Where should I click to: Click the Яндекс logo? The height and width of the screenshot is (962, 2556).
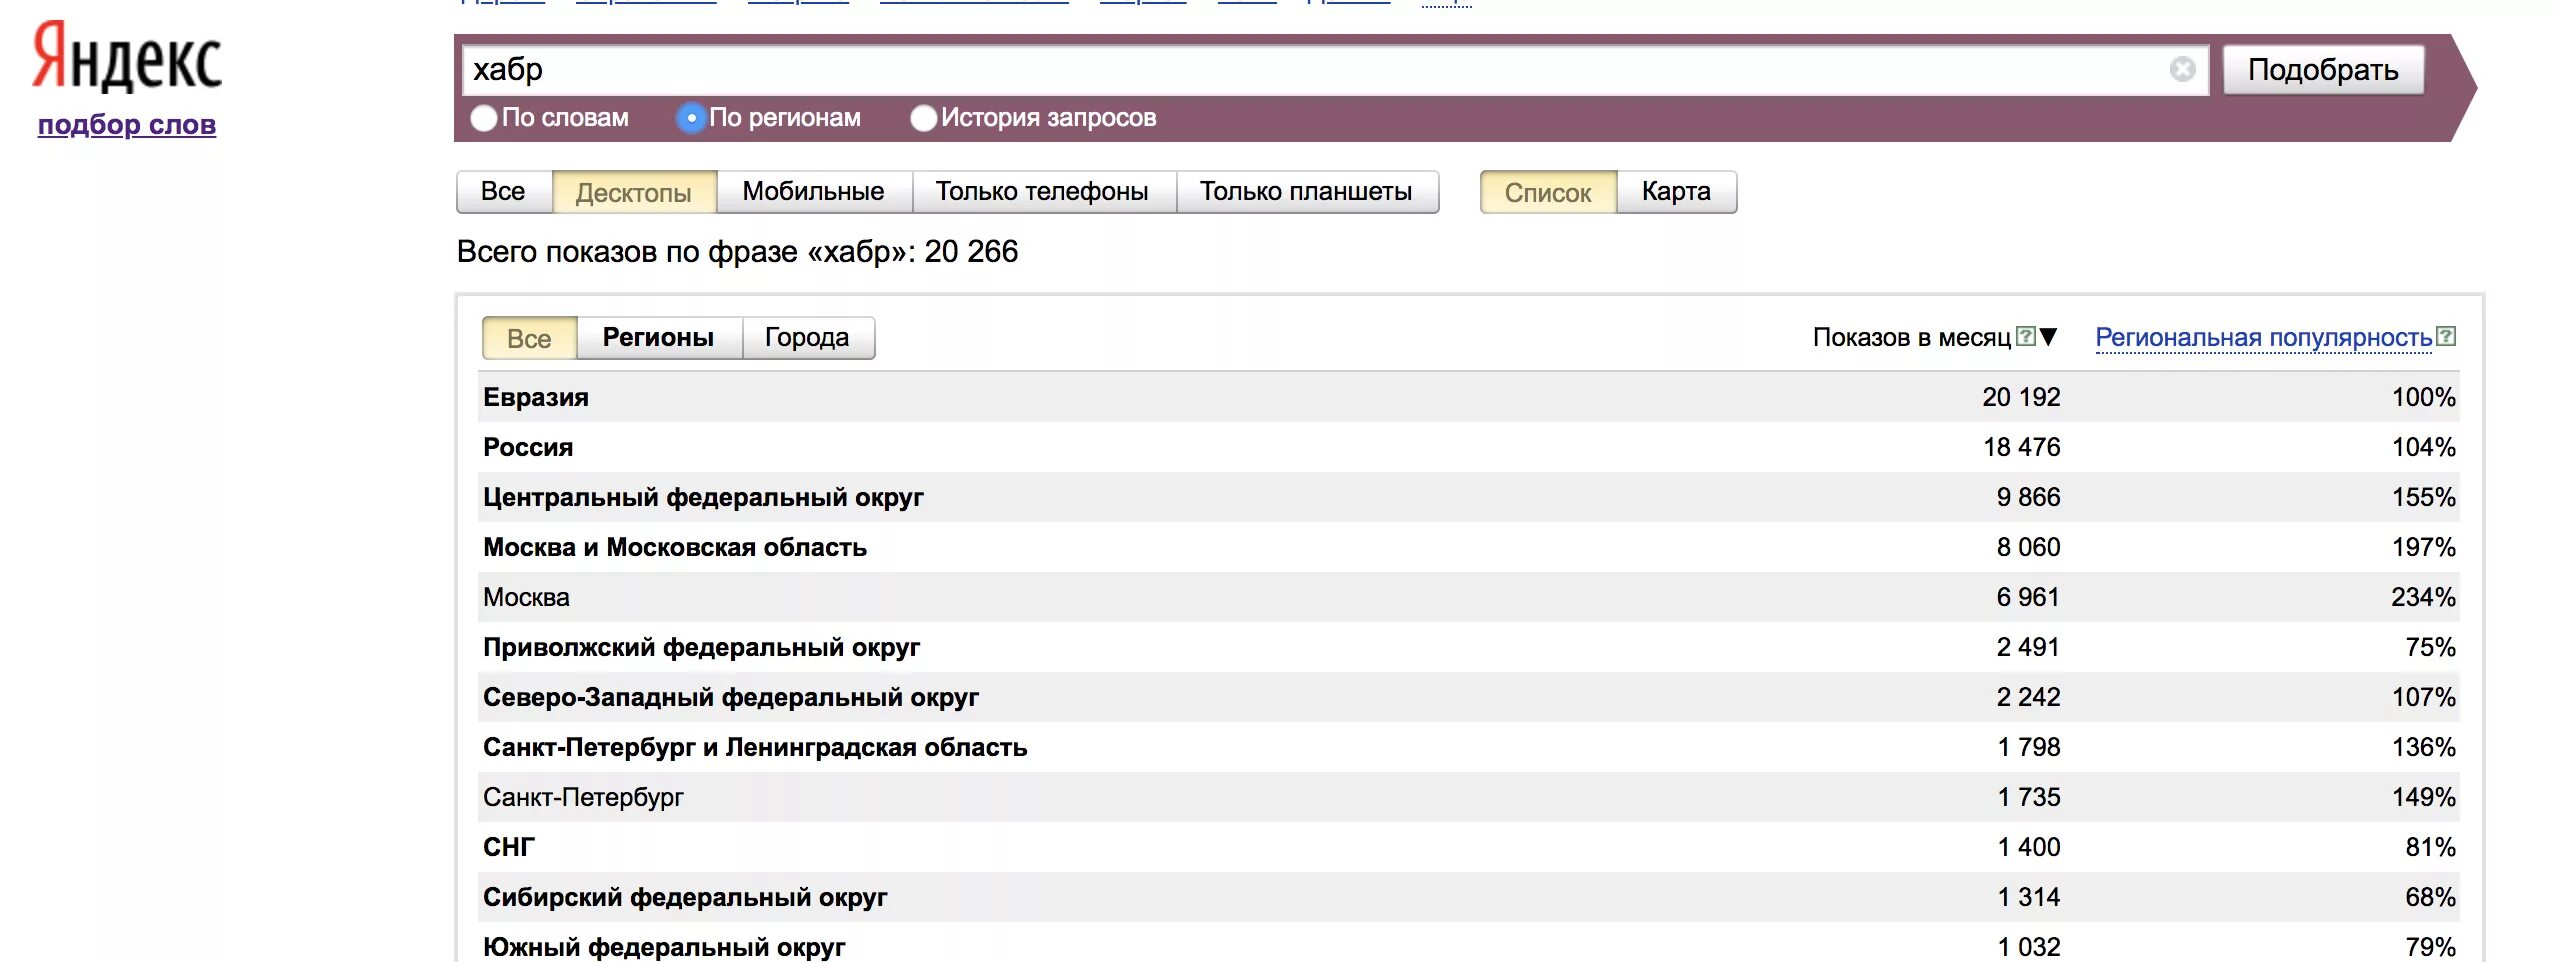(x=127, y=58)
